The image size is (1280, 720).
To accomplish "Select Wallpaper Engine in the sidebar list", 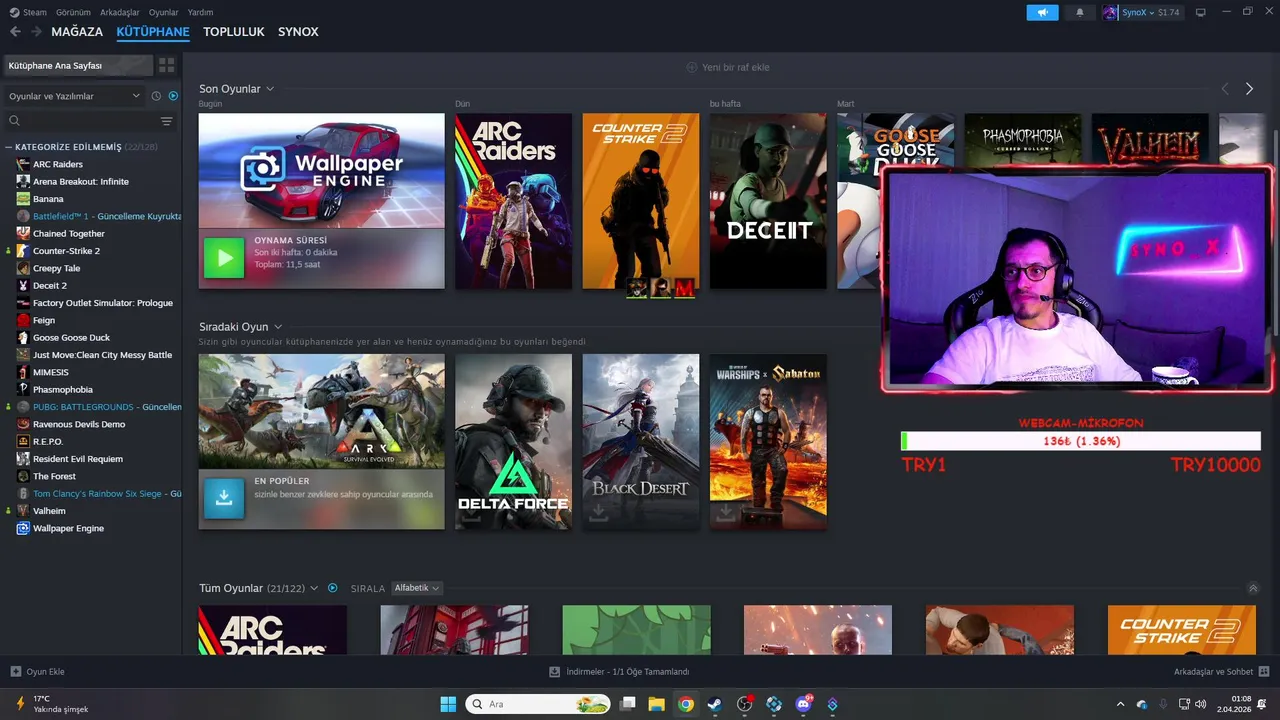I will 68,528.
